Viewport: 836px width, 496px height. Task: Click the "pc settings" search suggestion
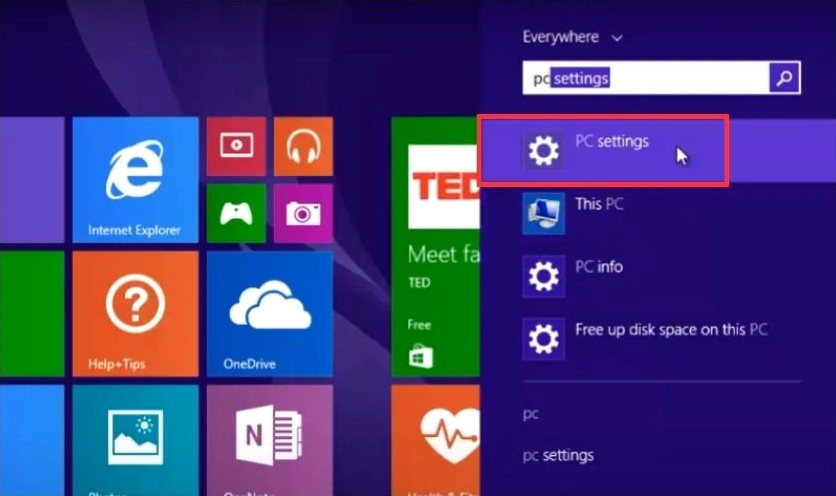[558, 456]
